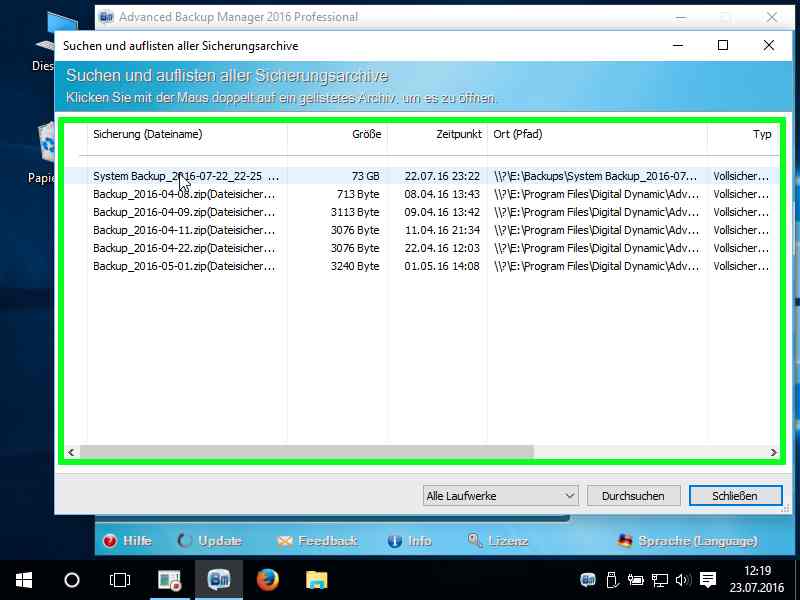The width and height of the screenshot is (800, 600).
Task: Click the USB safely remove tray icon
Action: point(612,580)
